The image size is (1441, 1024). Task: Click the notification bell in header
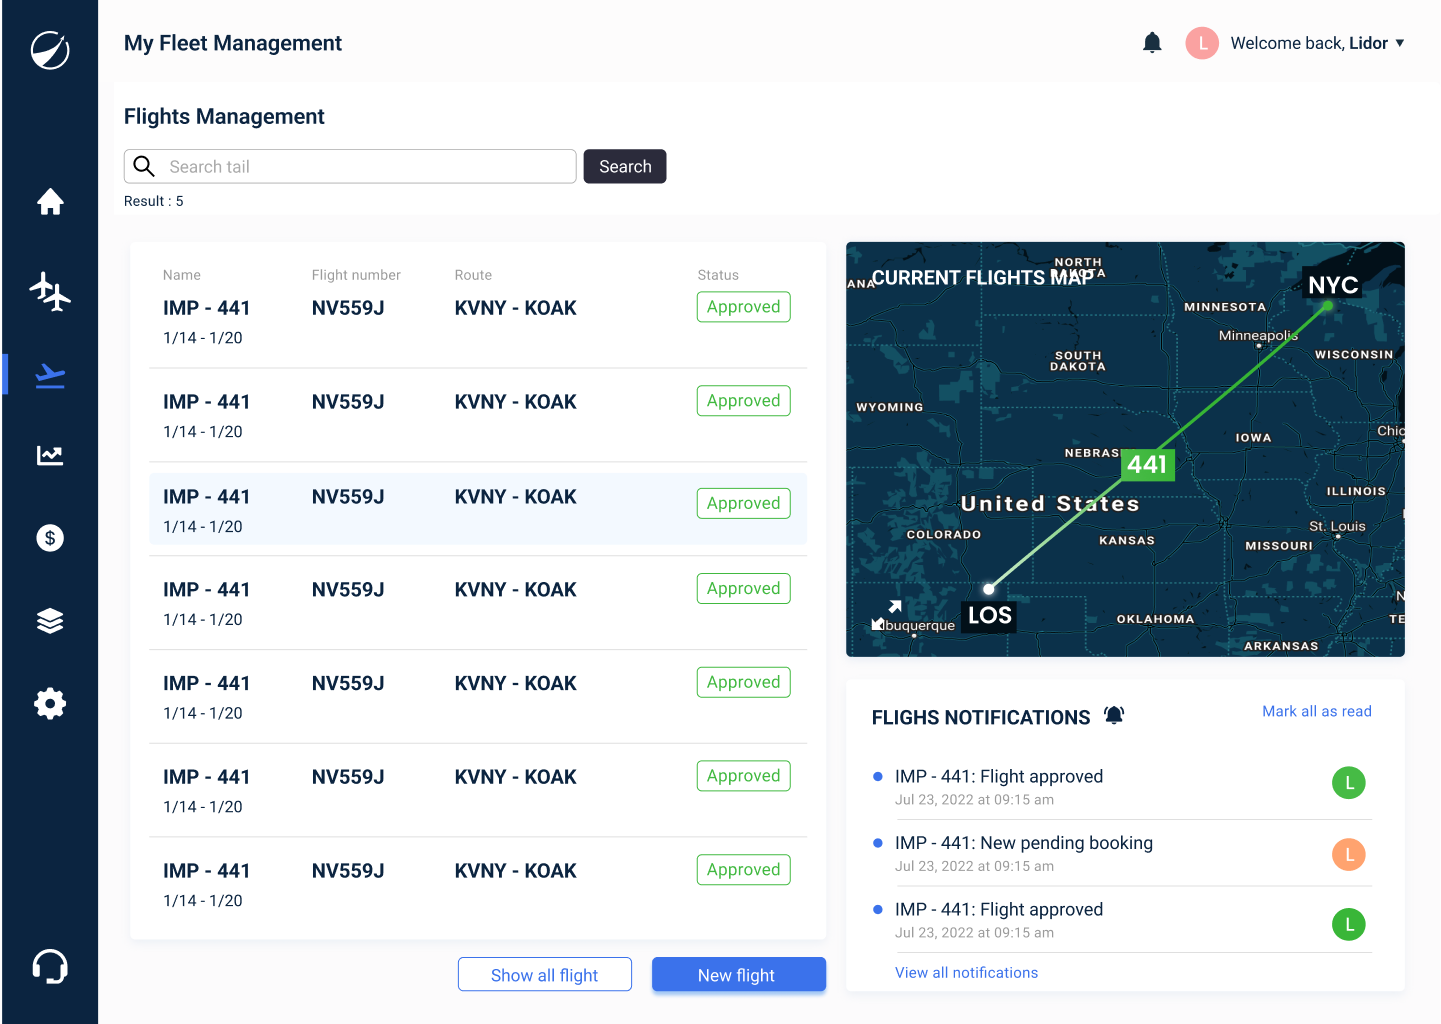[1152, 43]
